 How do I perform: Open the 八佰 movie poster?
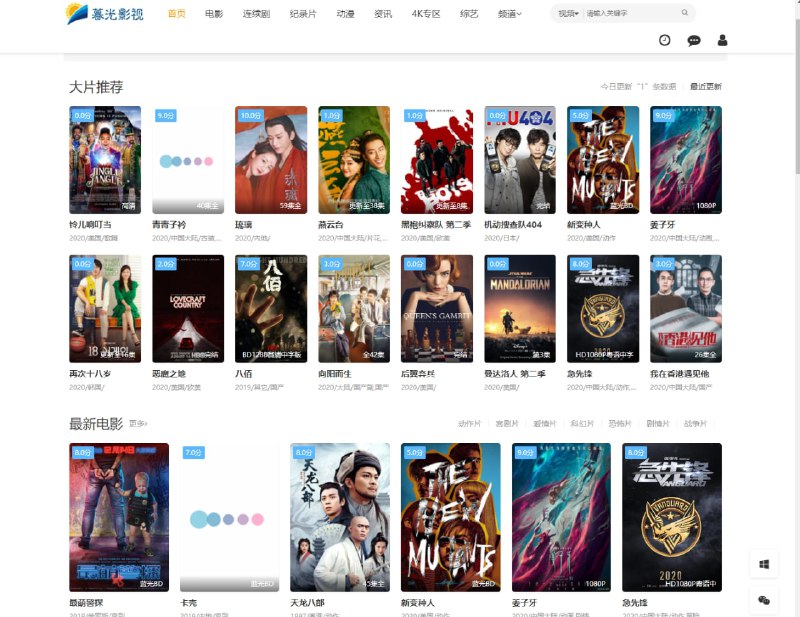pyautogui.click(x=271, y=309)
